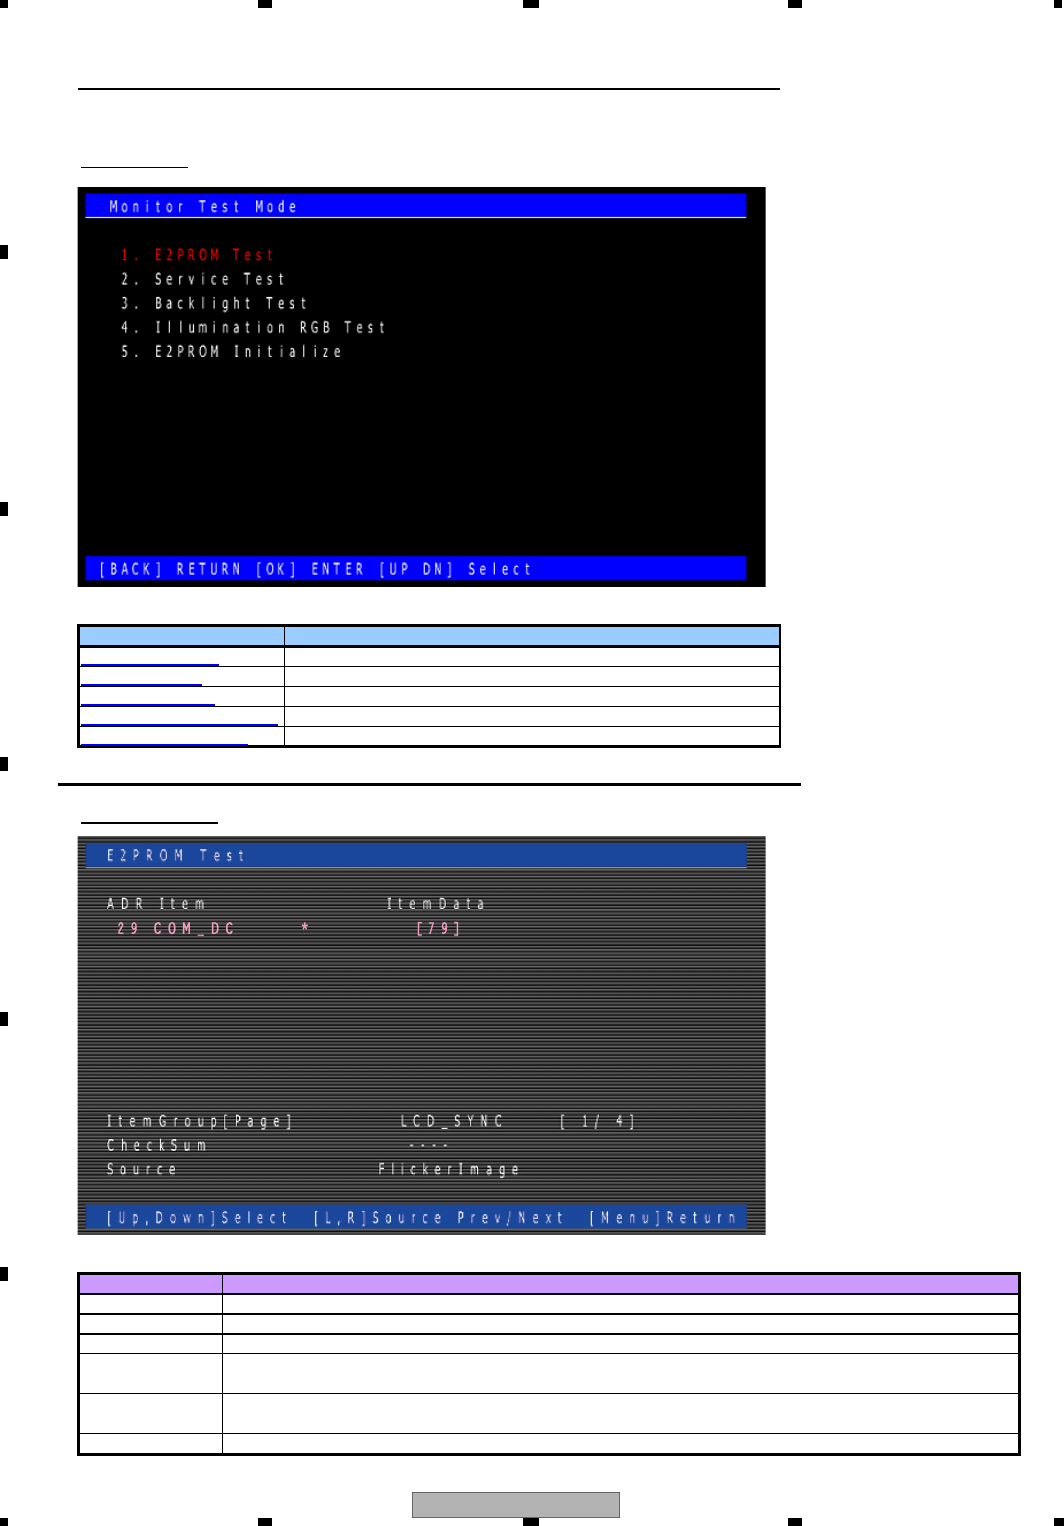Choose "2. Service Test" in the menu
The image size is (1064, 1526).
[203, 279]
